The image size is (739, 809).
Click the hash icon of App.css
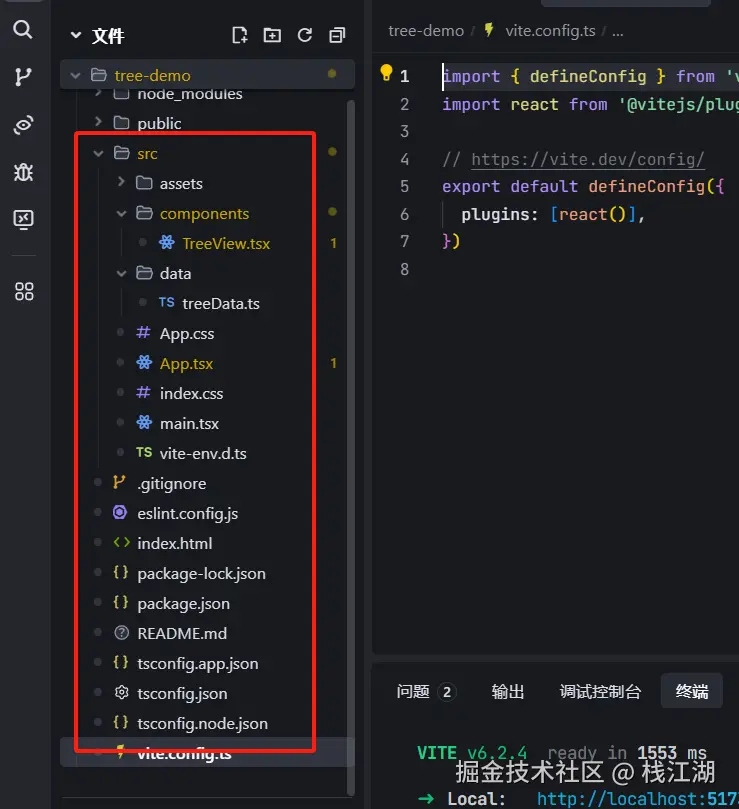point(143,333)
